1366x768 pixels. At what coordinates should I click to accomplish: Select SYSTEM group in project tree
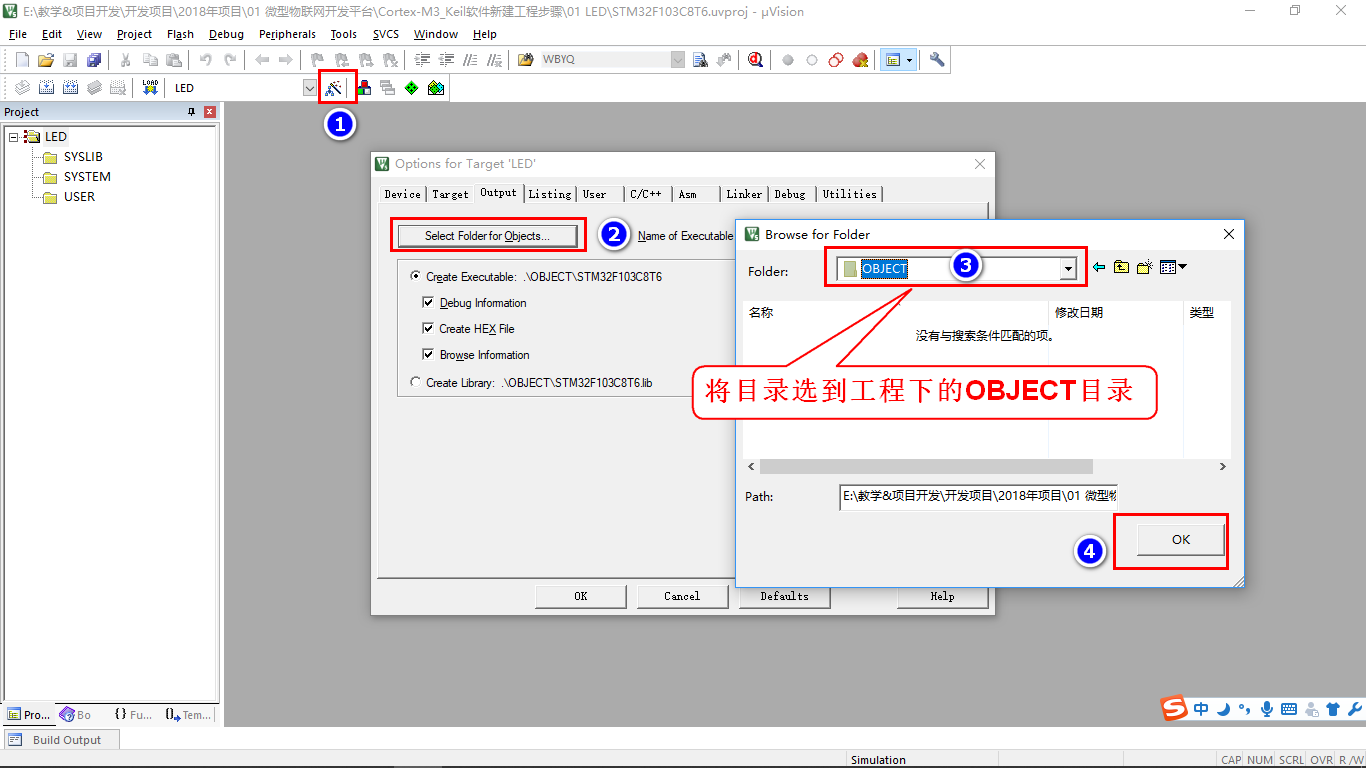(87, 177)
